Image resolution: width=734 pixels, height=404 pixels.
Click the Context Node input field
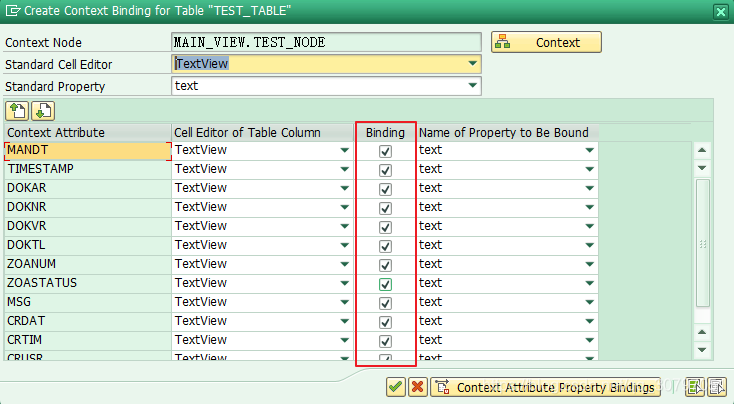pyautogui.click(x=326, y=43)
